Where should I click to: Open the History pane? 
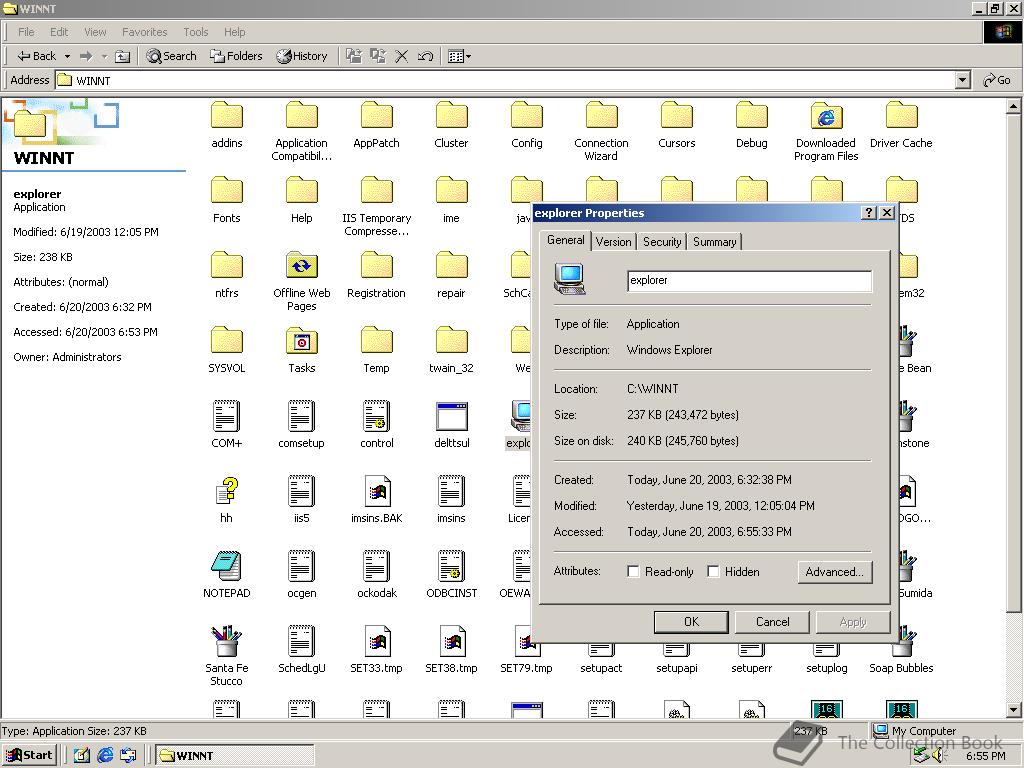tap(301, 56)
